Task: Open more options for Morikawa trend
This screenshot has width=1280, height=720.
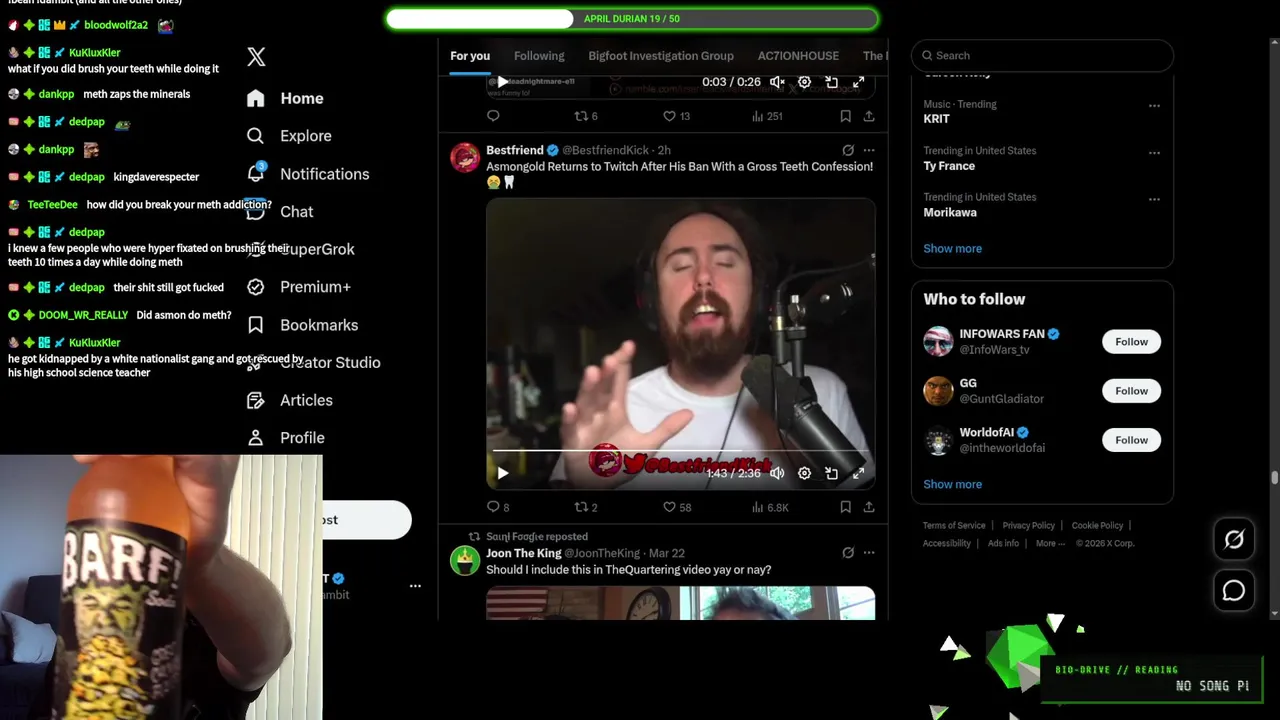Action: coord(1154,199)
